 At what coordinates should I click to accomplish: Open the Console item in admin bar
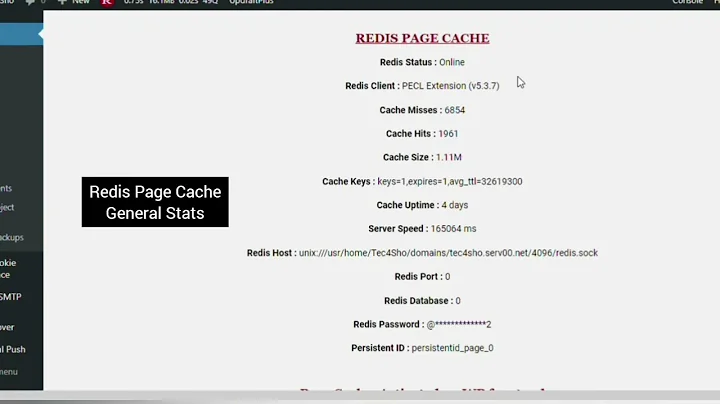tap(687, 2)
